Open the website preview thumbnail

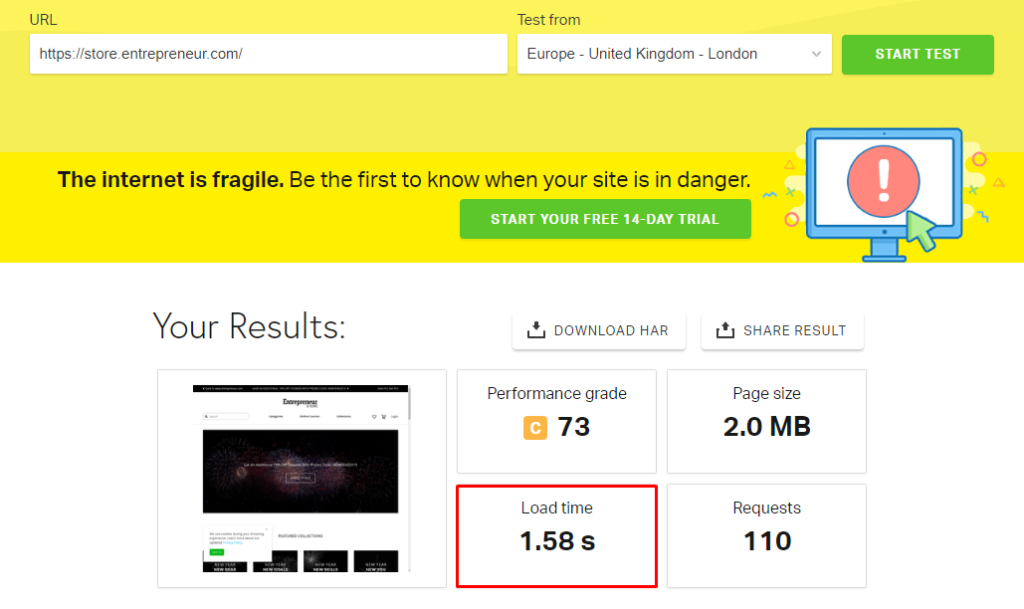pos(300,478)
